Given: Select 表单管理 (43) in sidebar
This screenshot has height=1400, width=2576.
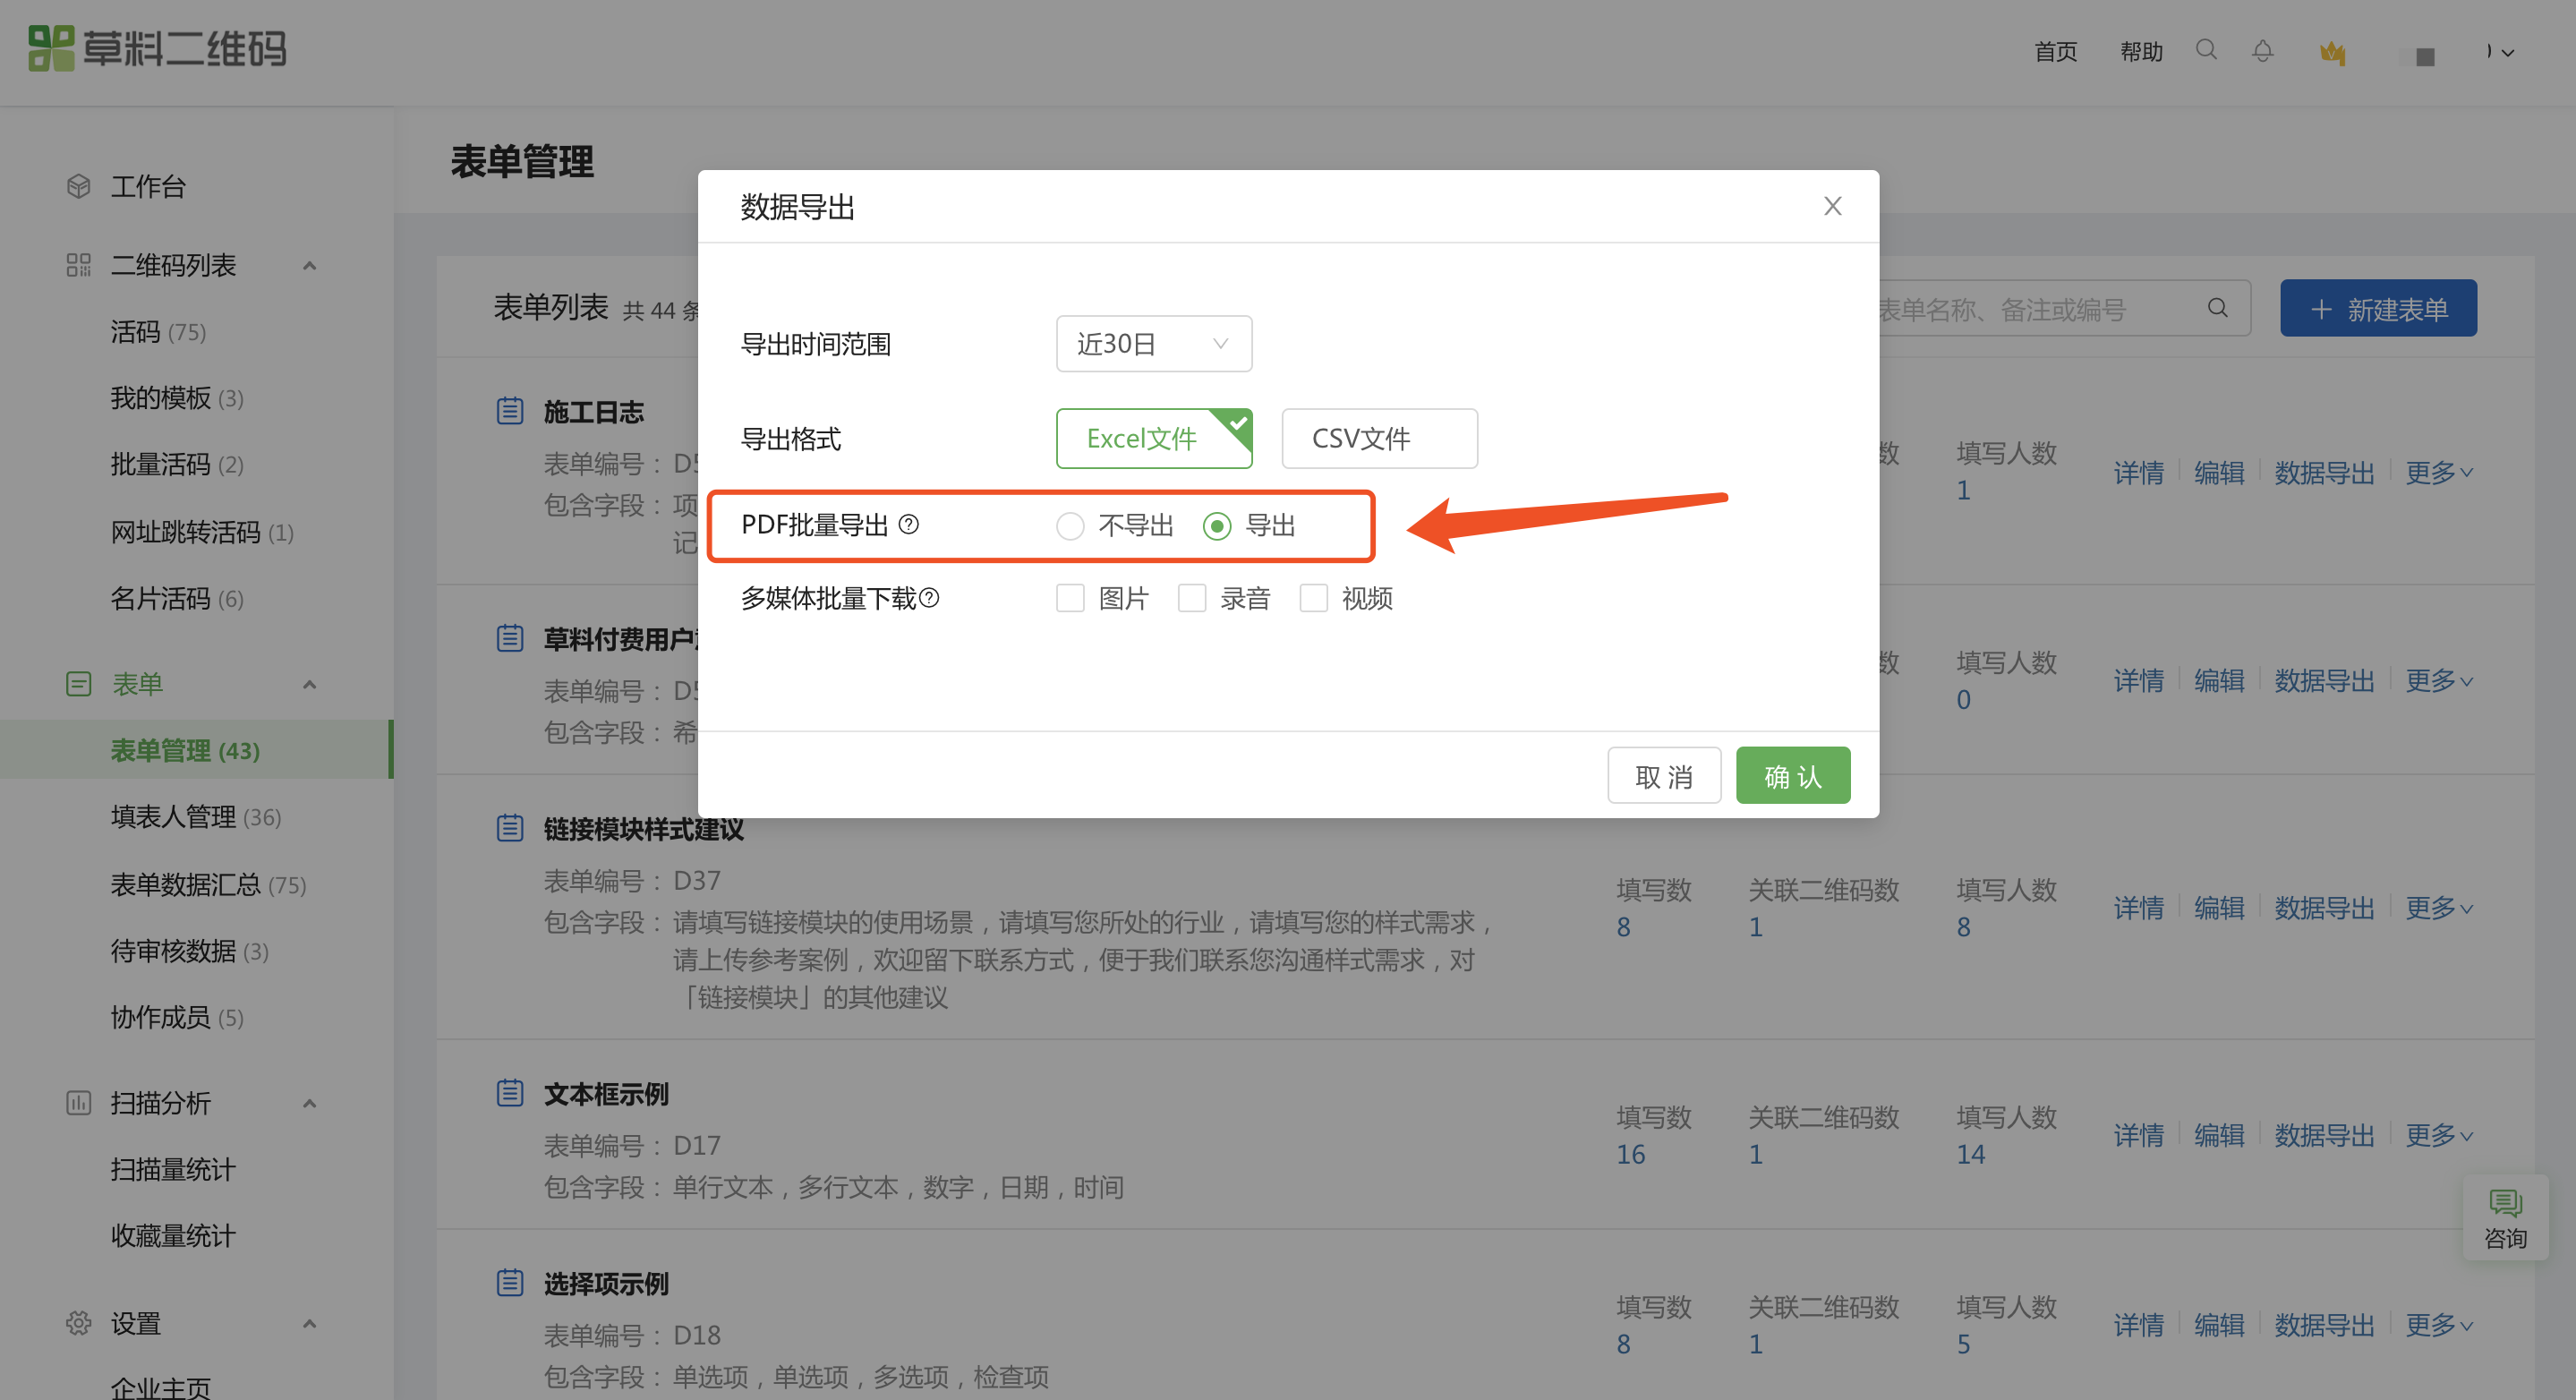Looking at the screenshot, I should pyautogui.click(x=196, y=750).
